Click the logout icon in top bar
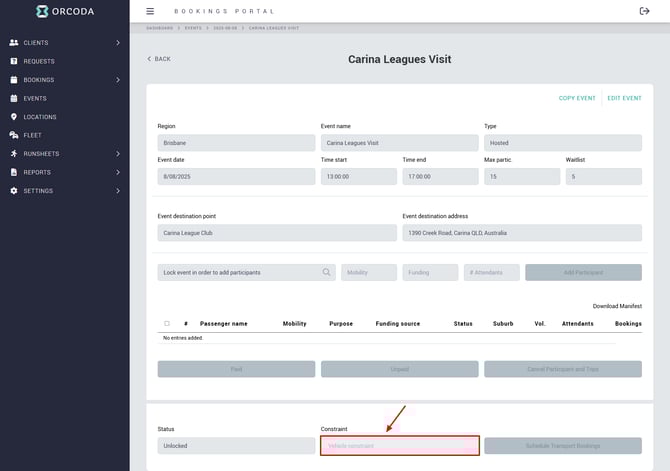This screenshot has height=471, width=670. pyautogui.click(x=644, y=11)
